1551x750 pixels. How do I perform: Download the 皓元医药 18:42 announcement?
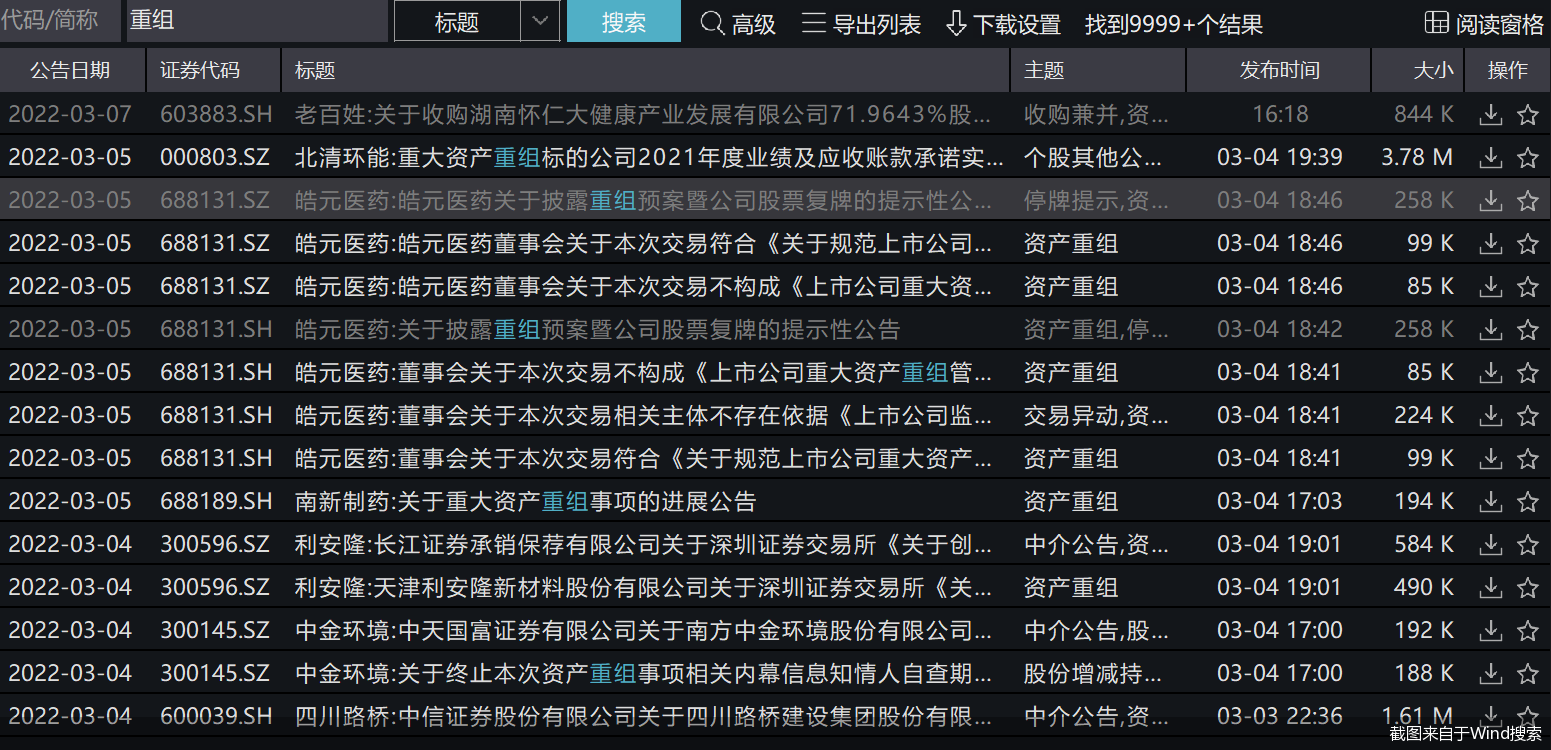point(1491,330)
